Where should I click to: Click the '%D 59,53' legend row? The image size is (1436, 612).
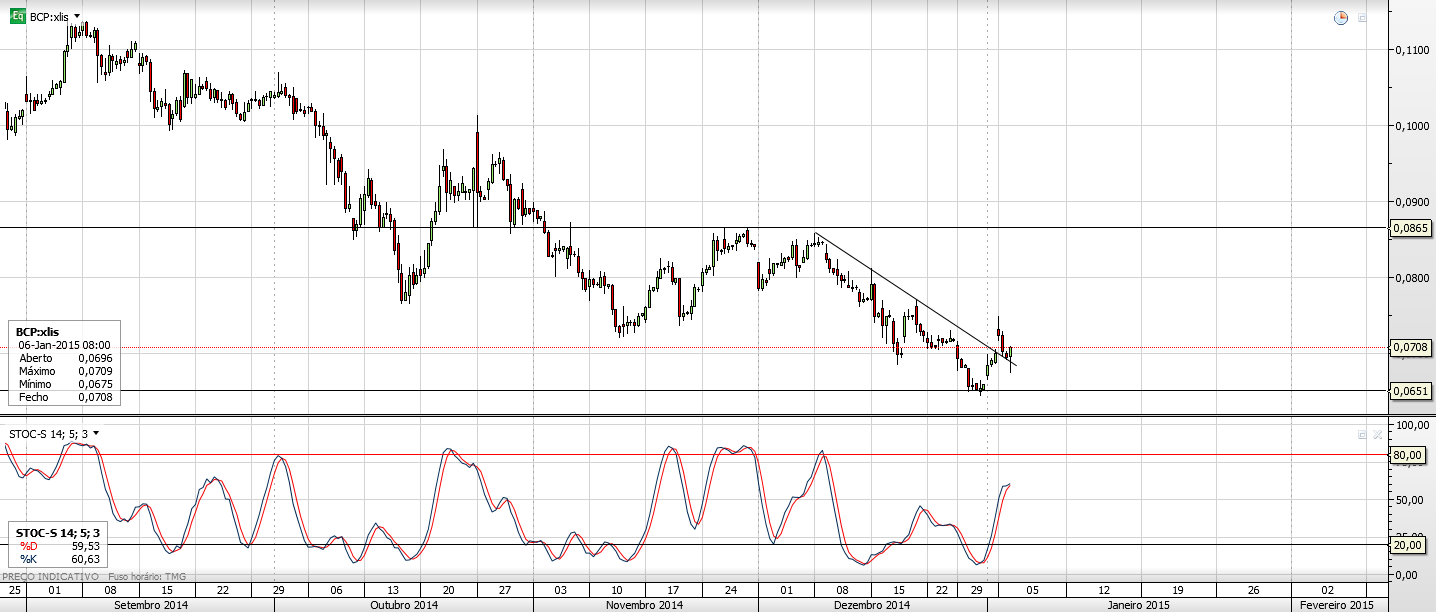click(60, 547)
